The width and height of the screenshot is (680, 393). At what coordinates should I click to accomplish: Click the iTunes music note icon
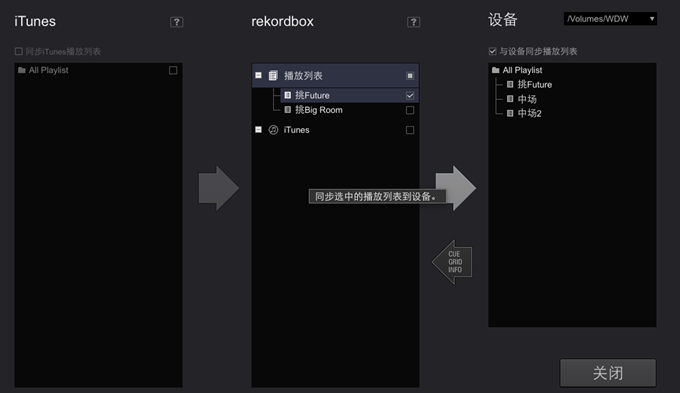point(273,130)
